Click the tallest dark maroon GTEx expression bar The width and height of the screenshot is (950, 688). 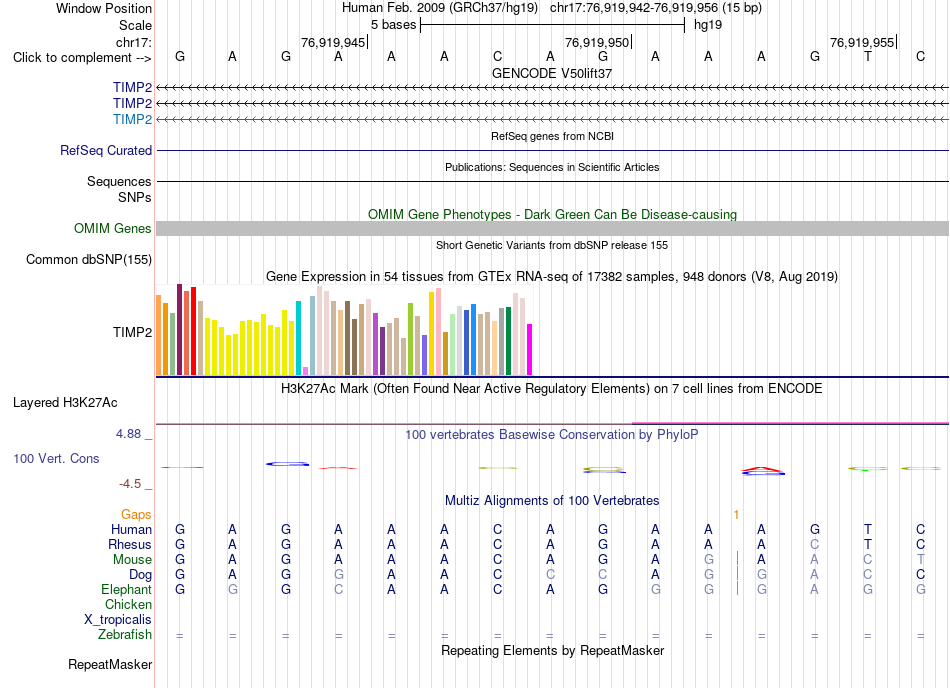pyautogui.click(x=179, y=329)
